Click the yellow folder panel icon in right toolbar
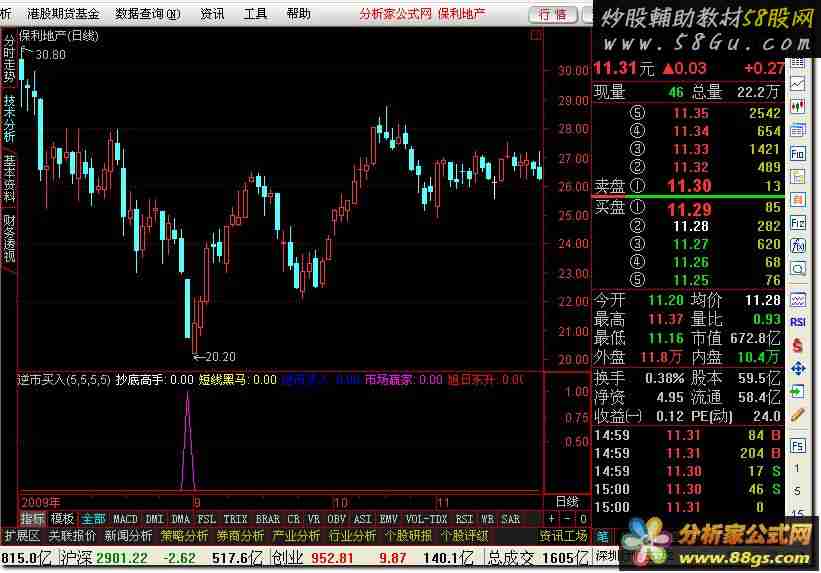Viewport: 821px width, 573px height. pyautogui.click(x=798, y=177)
